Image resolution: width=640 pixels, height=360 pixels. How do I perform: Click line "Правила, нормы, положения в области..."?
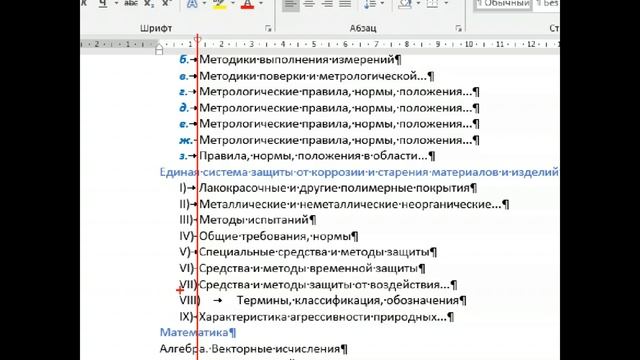click(313, 156)
